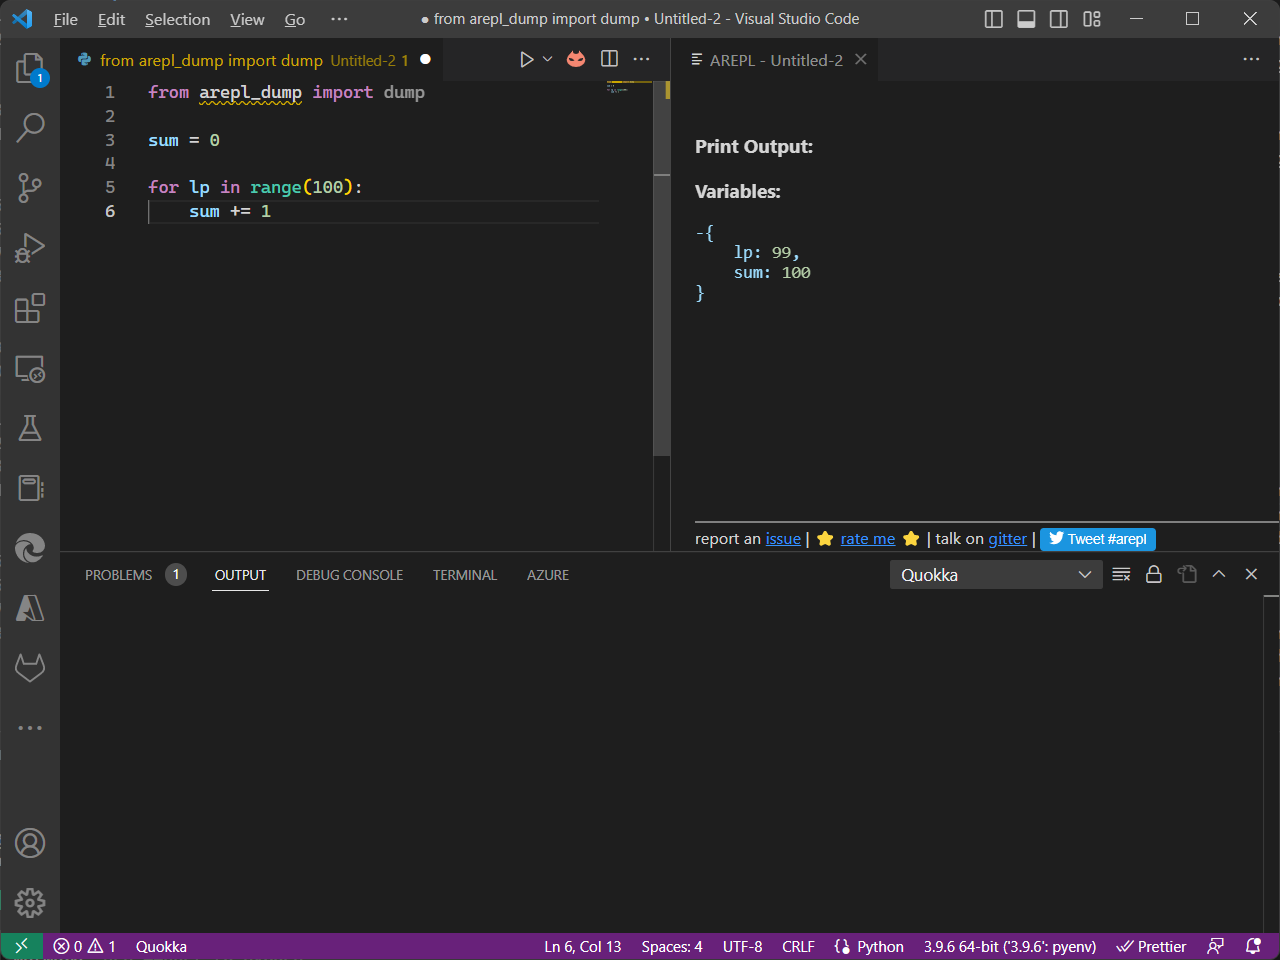Open the Edge browser tools icon
The height and width of the screenshot is (960, 1280).
(x=30, y=548)
